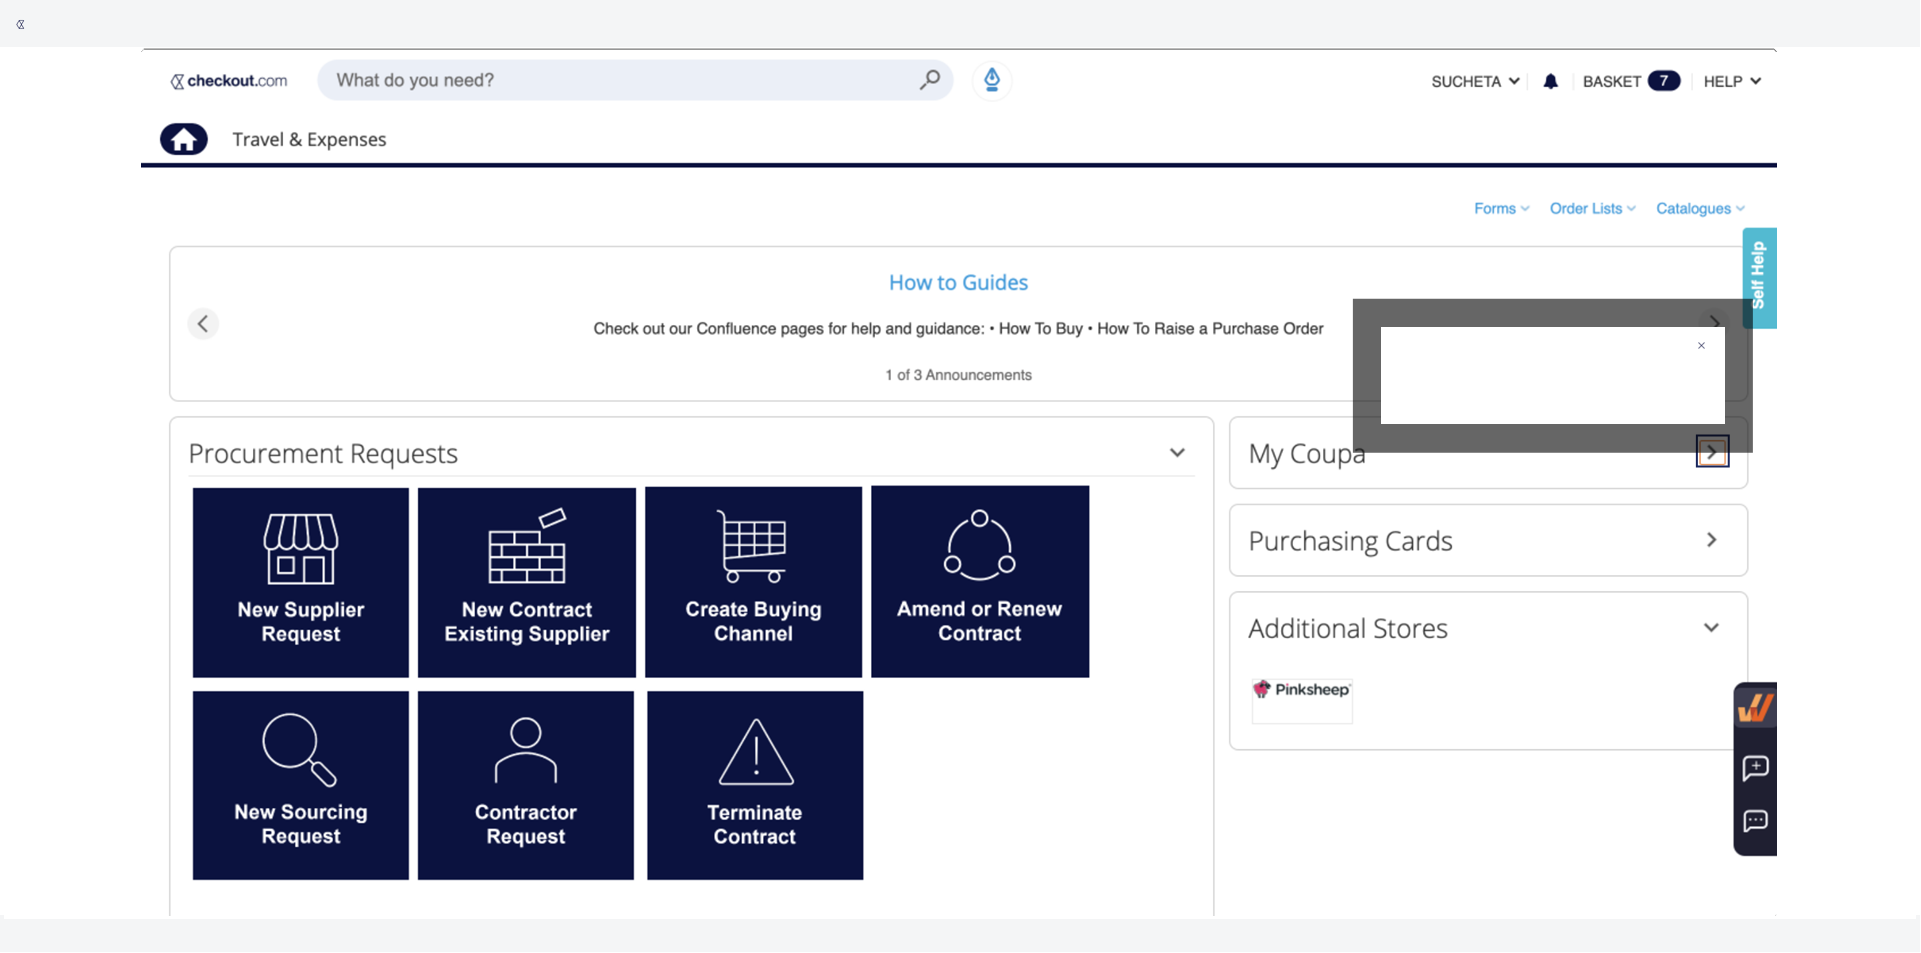The width and height of the screenshot is (1921, 953).
Task: Collapse the Procurement Requests section
Action: [1177, 453]
